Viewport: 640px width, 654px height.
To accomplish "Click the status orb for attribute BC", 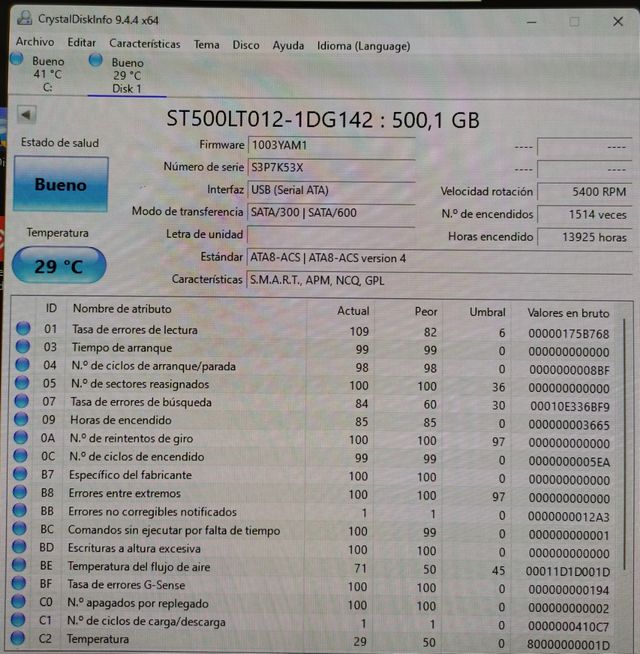I will tap(19, 528).
